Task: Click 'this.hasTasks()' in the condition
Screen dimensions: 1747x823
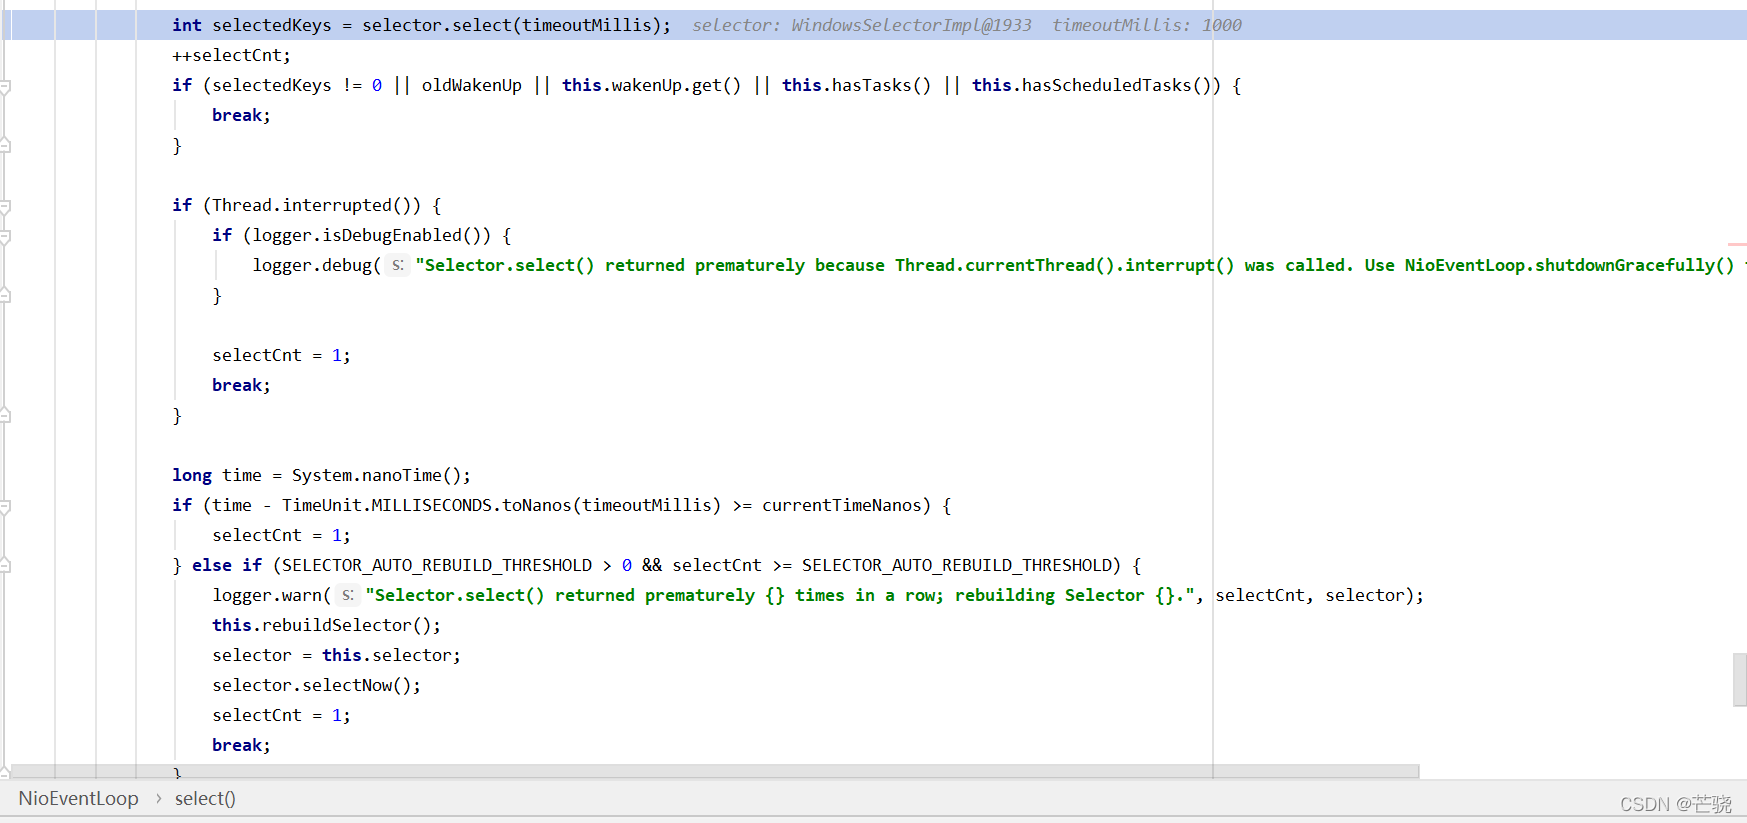Action: [x=856, y=85]
